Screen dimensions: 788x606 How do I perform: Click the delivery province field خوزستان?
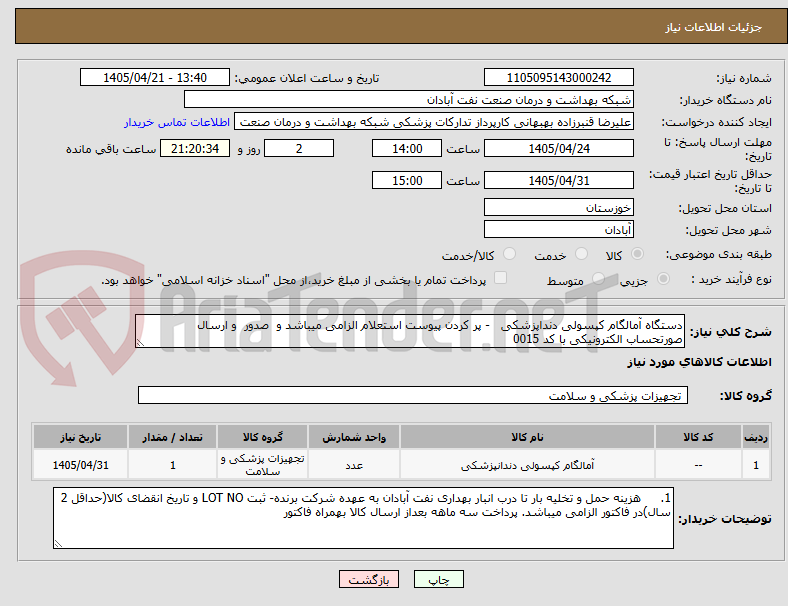(x=558, y=207)
